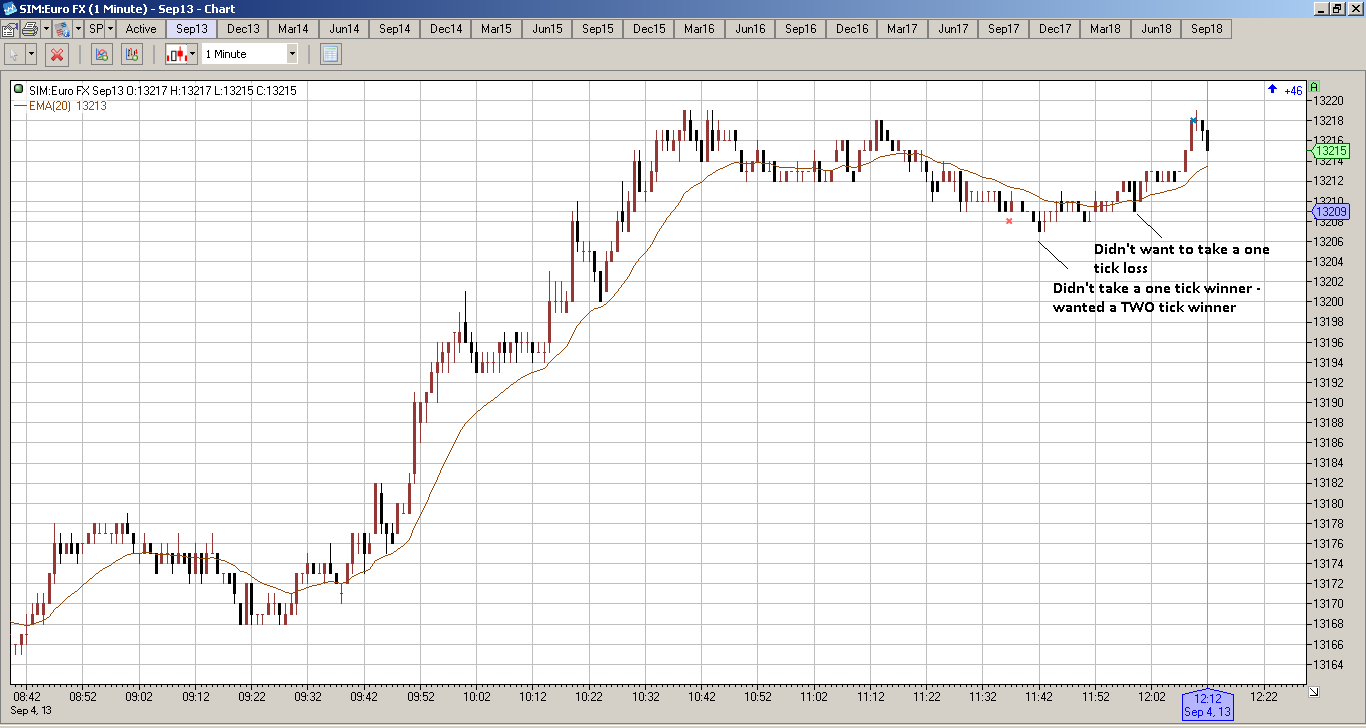Screen dimensions: 1366x728
Task: Click the red X delete icon
Action: tap(57, 54)
